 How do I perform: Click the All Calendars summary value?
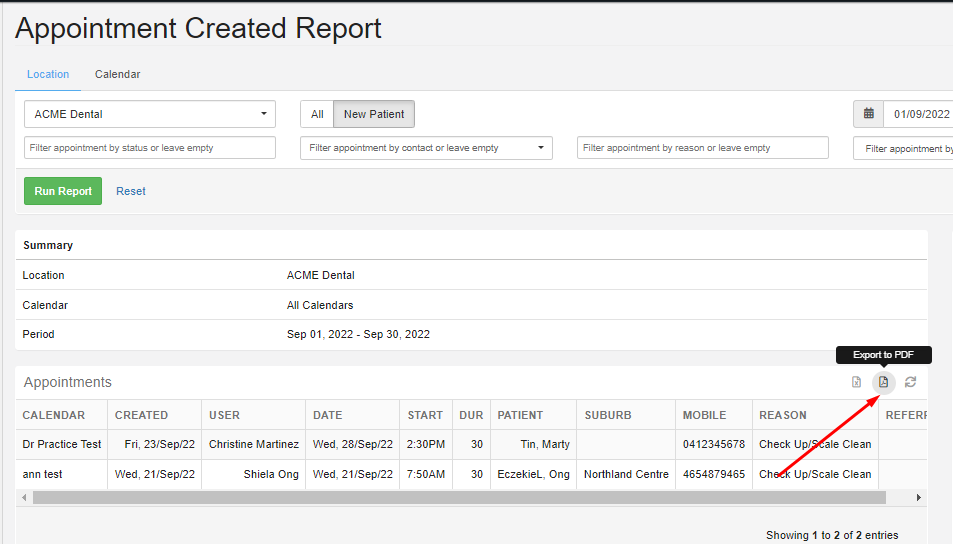(x=320, y=305)
